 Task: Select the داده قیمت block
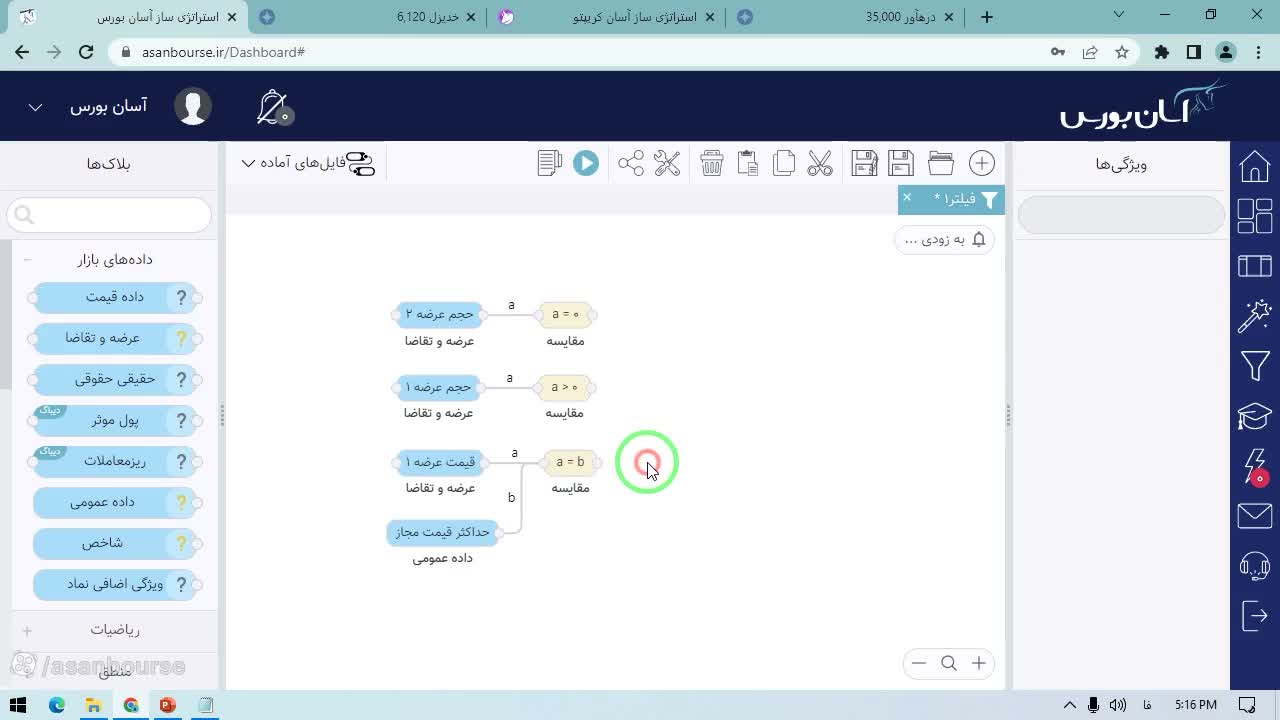click(x=114, y=297)
